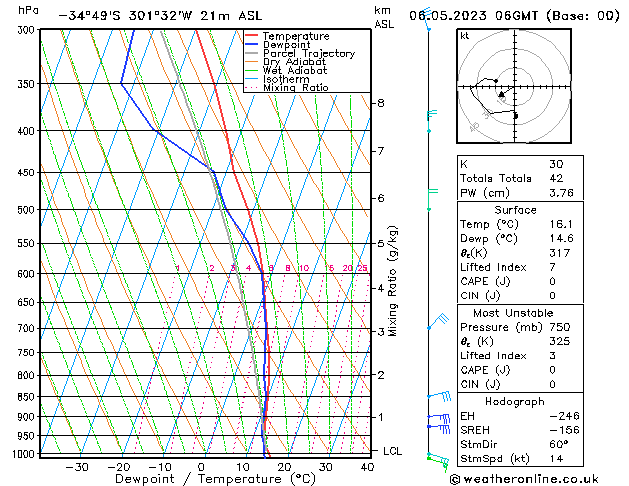
Task: Click the date label 06.05.2023 06GMT
Action: pos(474,16)
